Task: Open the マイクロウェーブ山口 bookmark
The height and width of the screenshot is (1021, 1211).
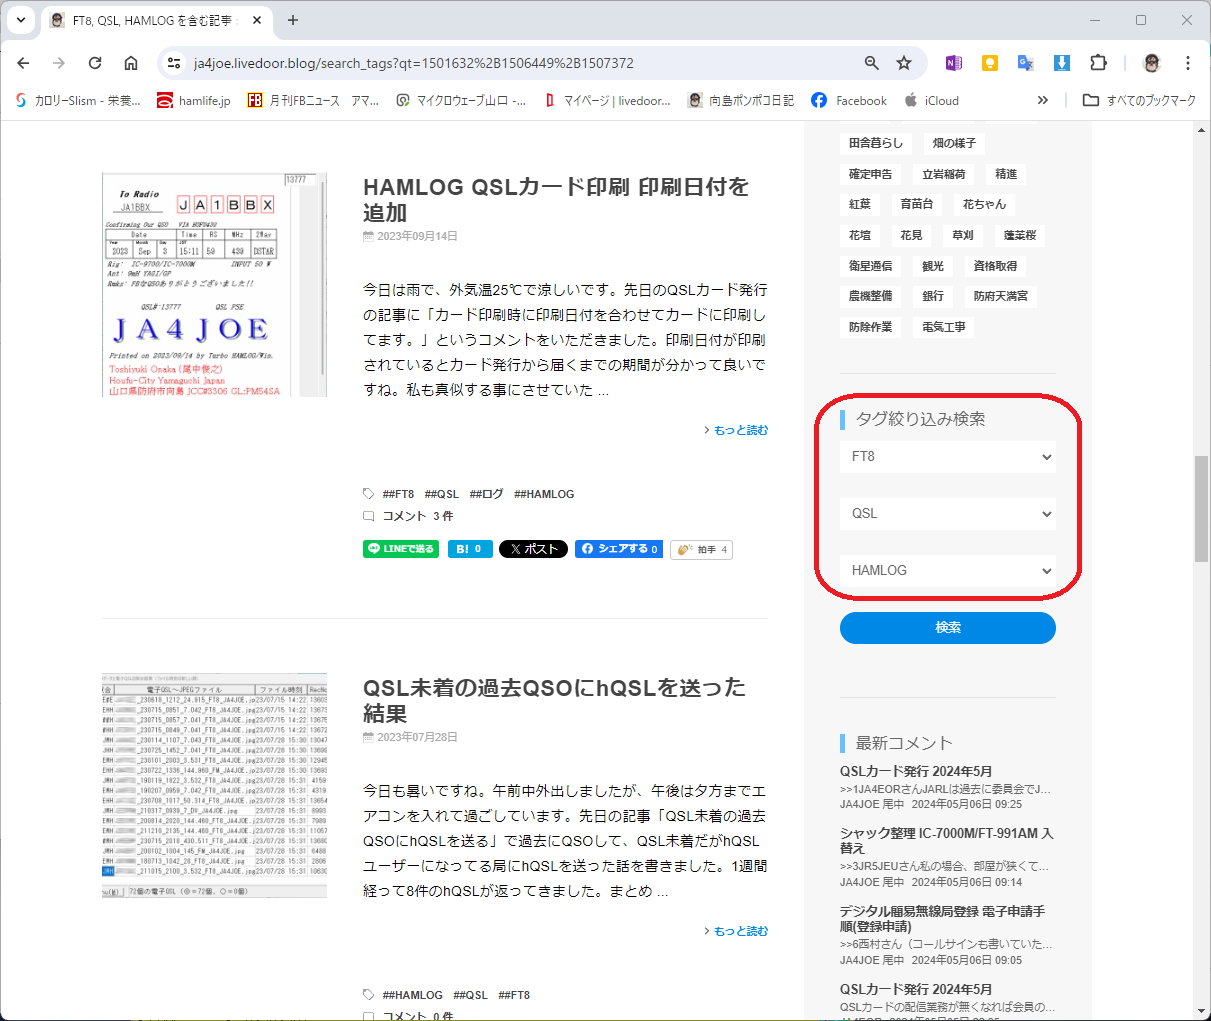Action: (x=461, y=100)
